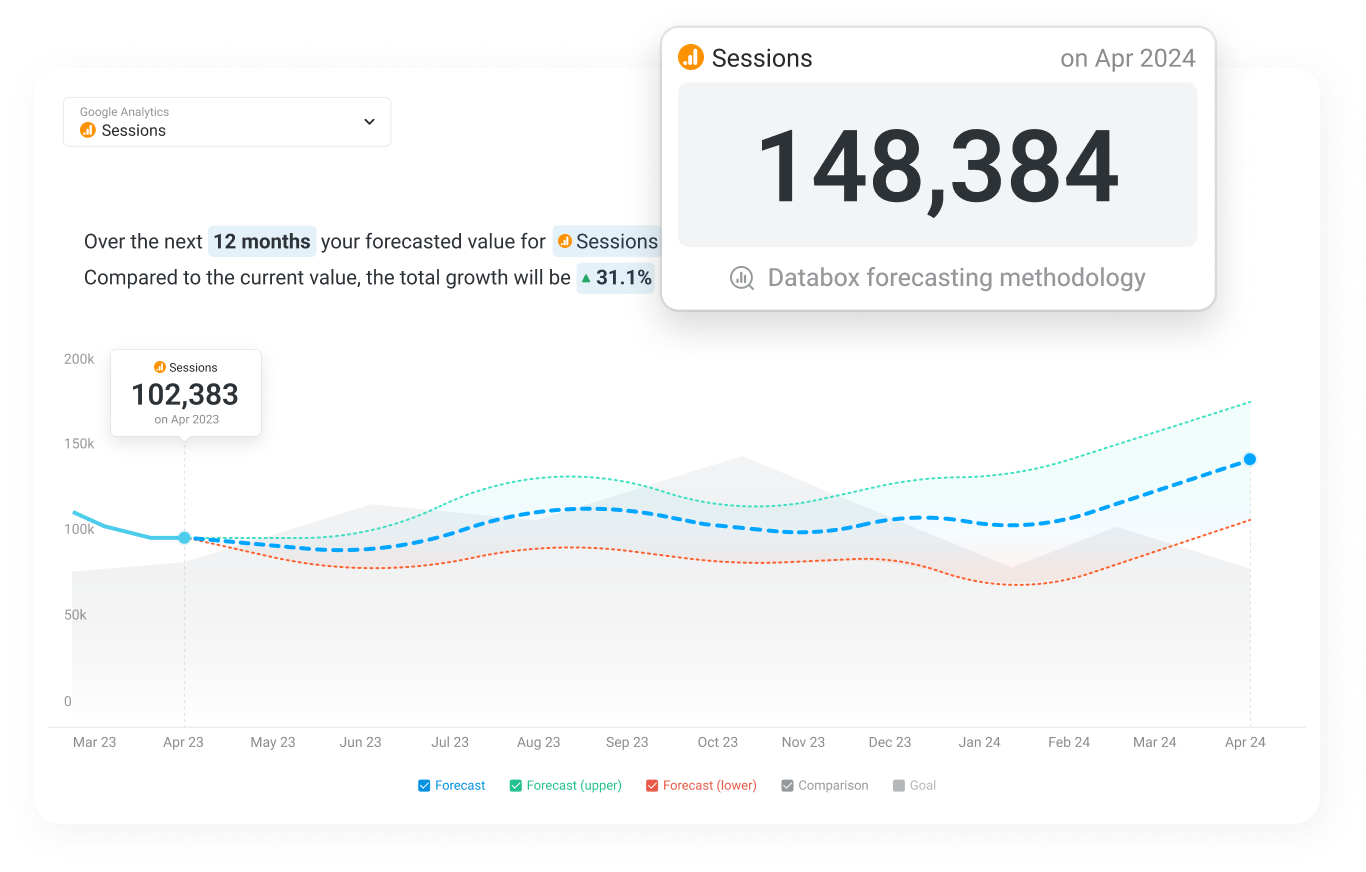This screenshot has height=872, width=1366.
Task: Click orange Analytics icon in Sessions dropdown
Action: (x=88, y=130)
